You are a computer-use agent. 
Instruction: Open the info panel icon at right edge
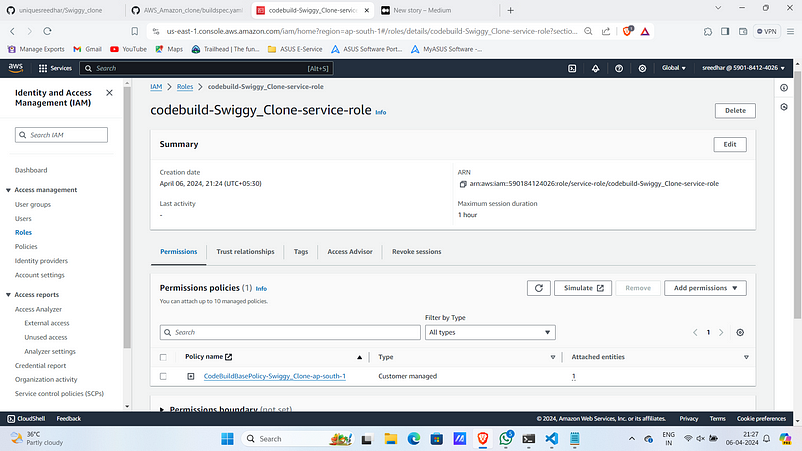(x=784, y=88)
